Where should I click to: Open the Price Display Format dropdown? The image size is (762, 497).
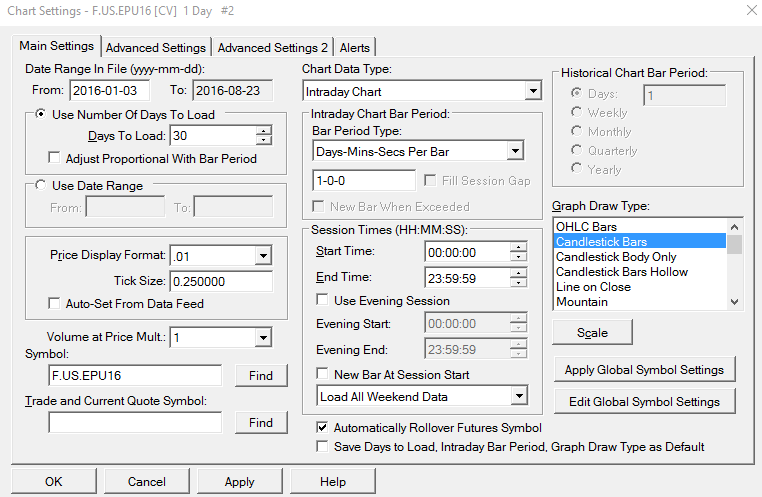(x=263, y=256)
